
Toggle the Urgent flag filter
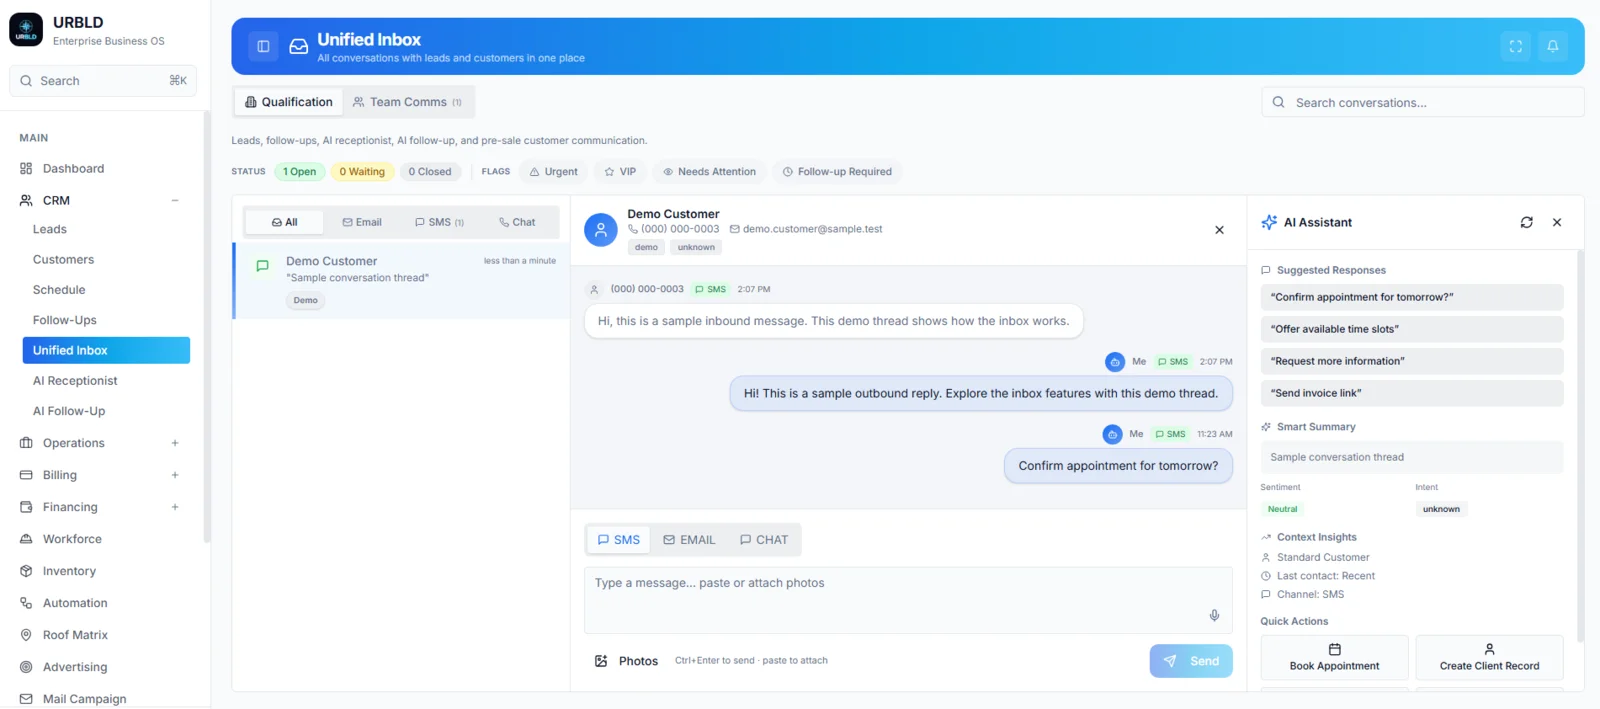click(x=554, y=172)
